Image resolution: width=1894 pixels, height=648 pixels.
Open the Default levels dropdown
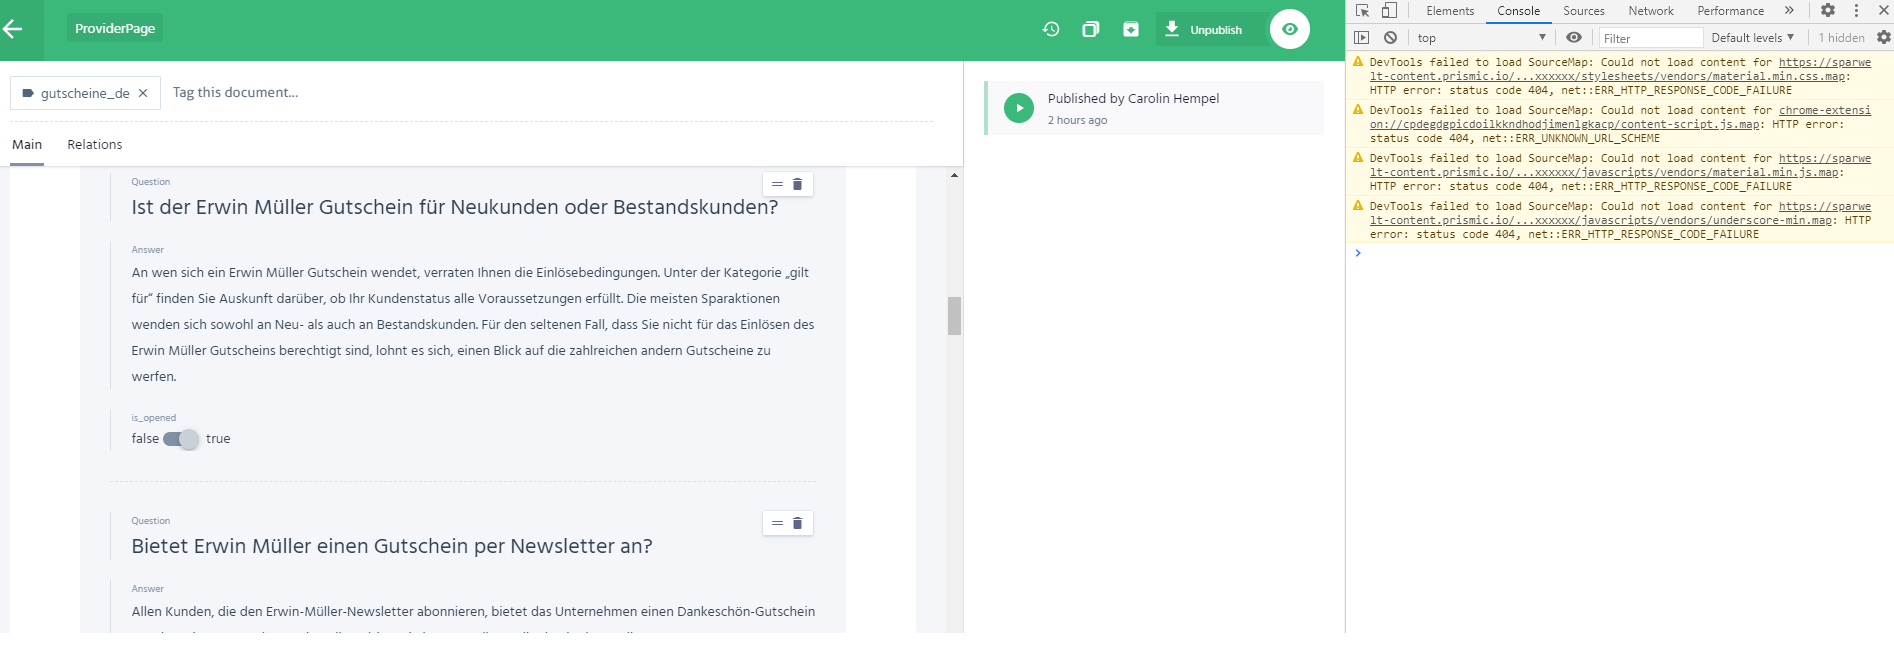click(1752, 37)
